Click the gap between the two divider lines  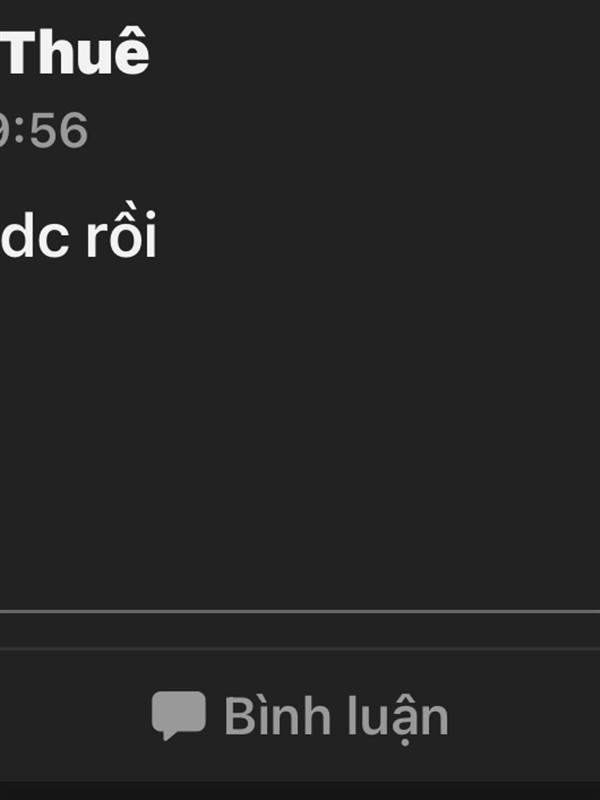tap(300, 630)
